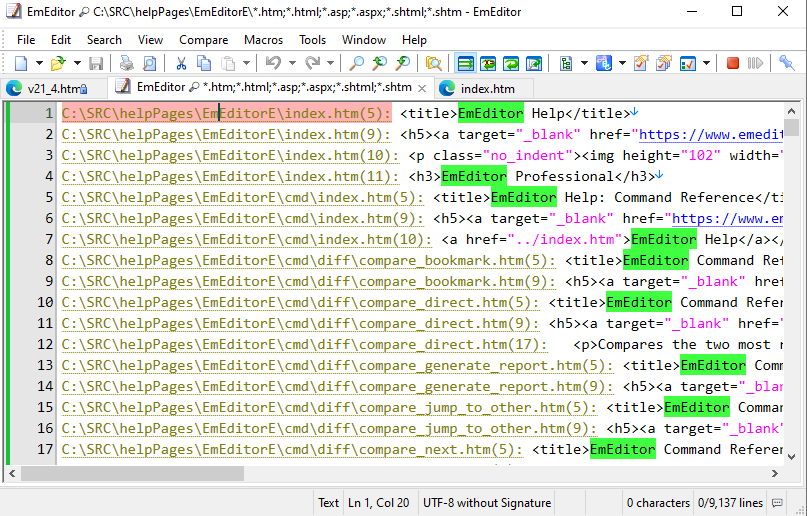Click the Copy icon in toolbar
The image size is (807, 516).
coord(204,64)
